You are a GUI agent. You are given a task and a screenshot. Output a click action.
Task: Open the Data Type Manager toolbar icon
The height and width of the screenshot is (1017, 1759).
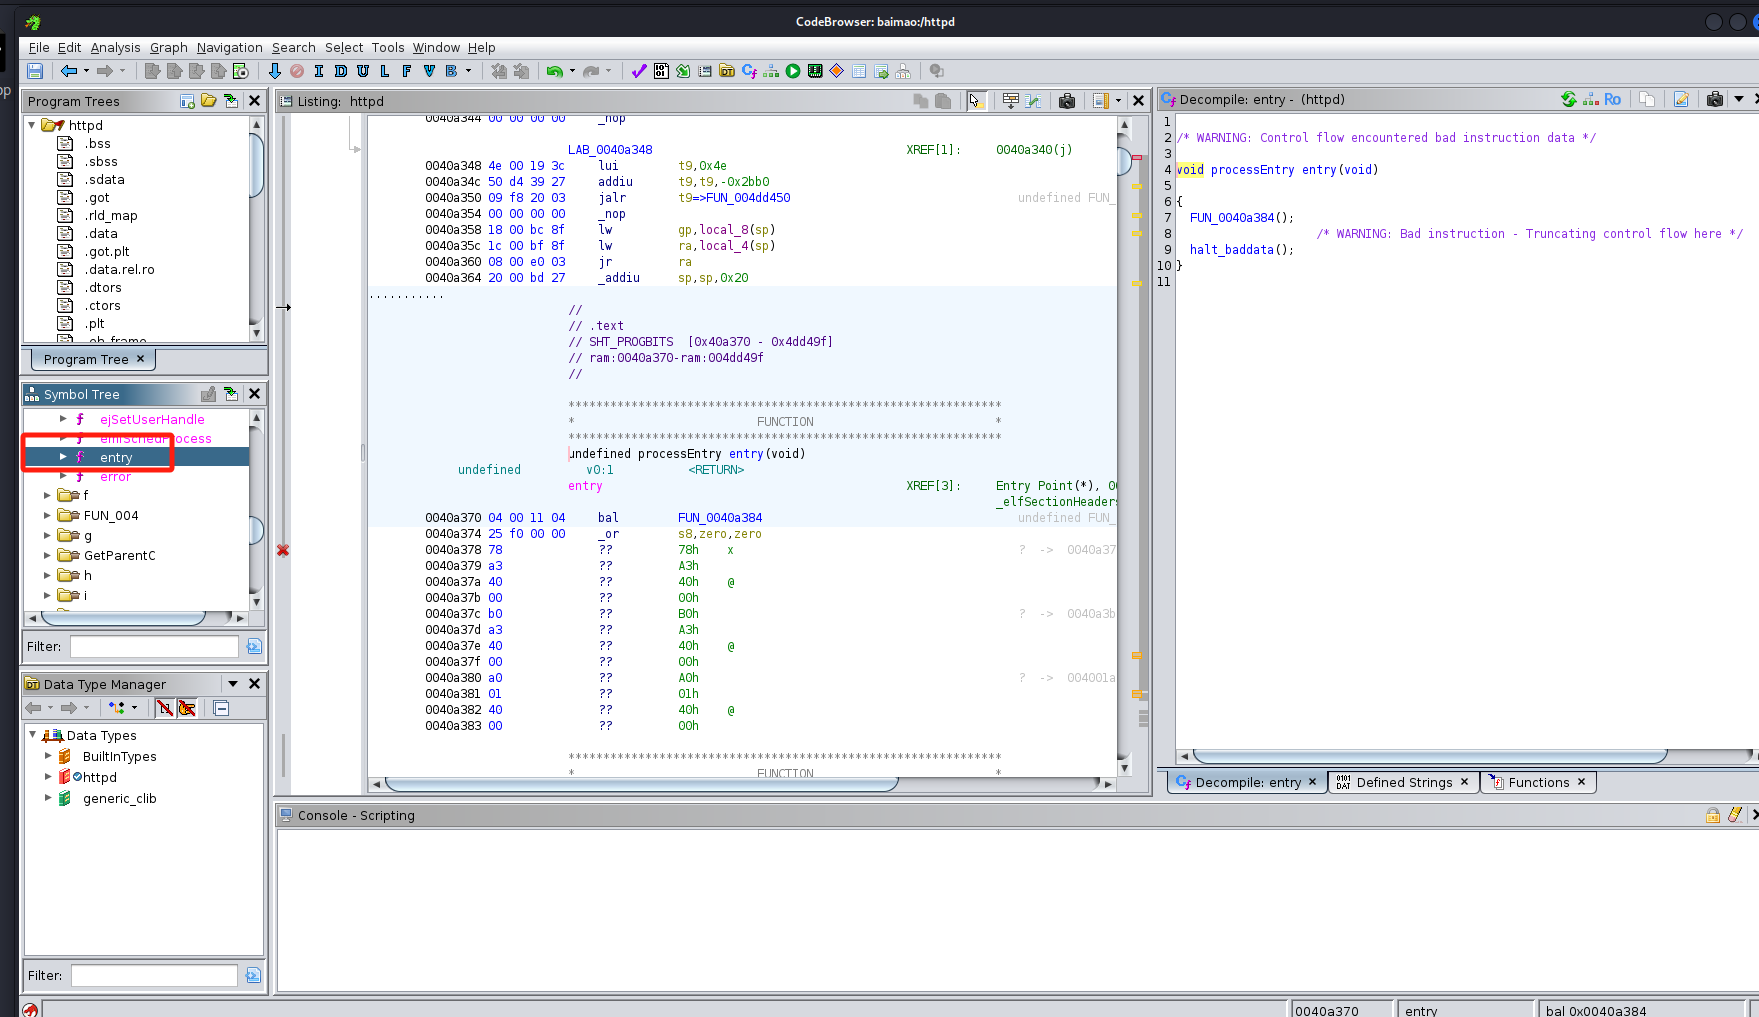pyautogui.click(x=727, y=71)
